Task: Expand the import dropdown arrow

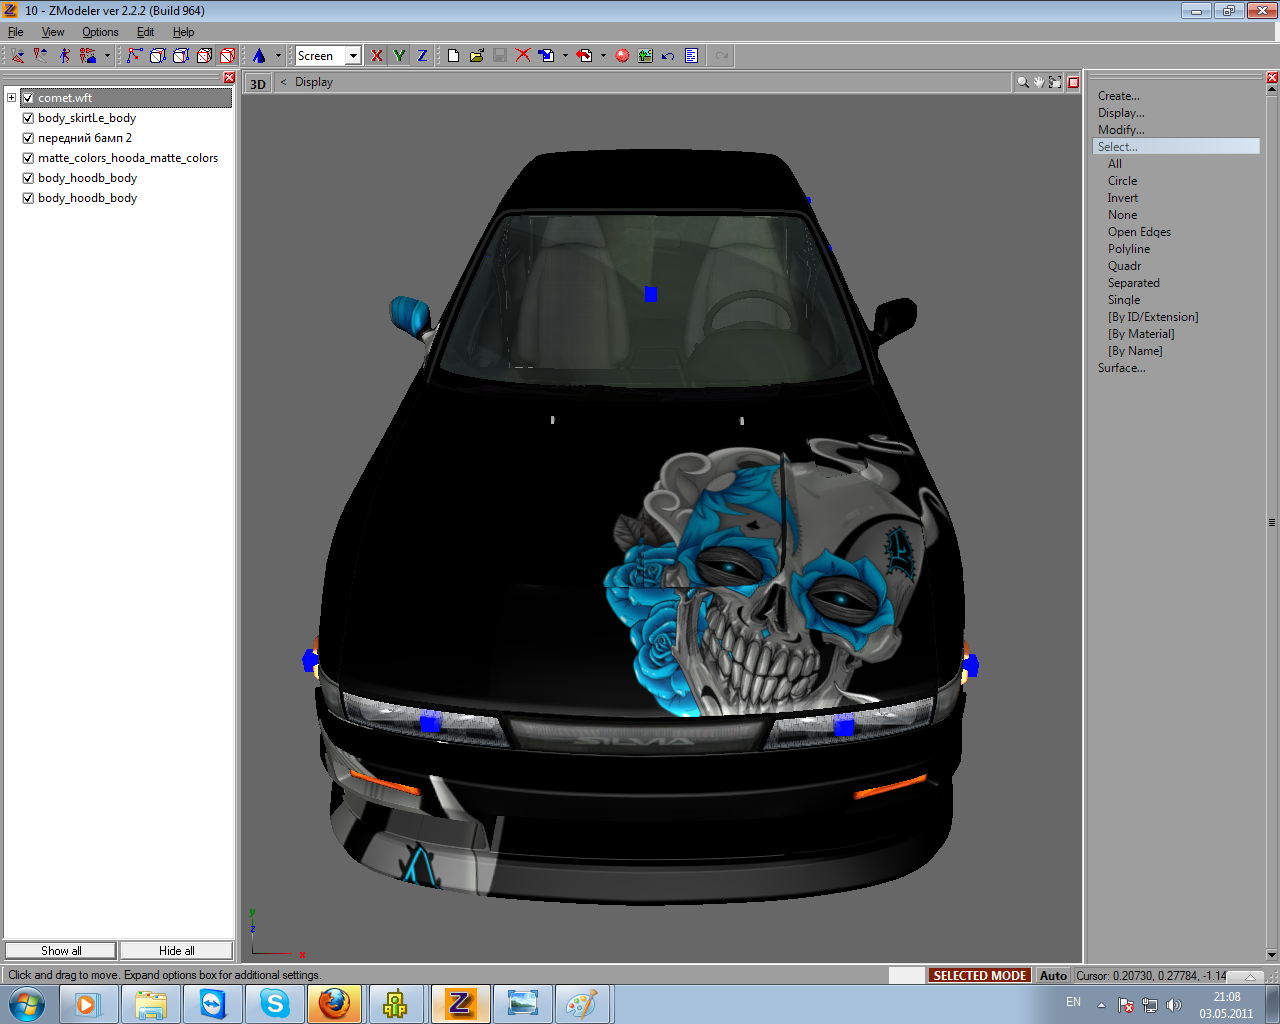Action: pyautogui.click(x=565, y=56)
